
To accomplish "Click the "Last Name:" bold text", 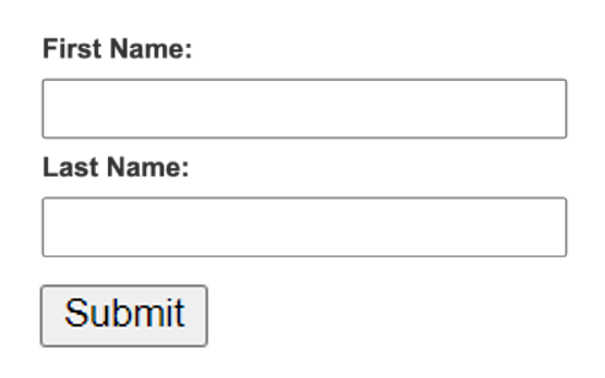I will (116, 167).
